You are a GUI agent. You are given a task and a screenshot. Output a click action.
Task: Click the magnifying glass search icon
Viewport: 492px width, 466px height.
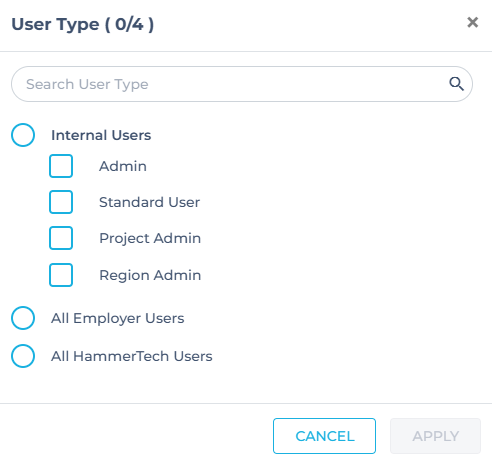(x=456, y=84)
